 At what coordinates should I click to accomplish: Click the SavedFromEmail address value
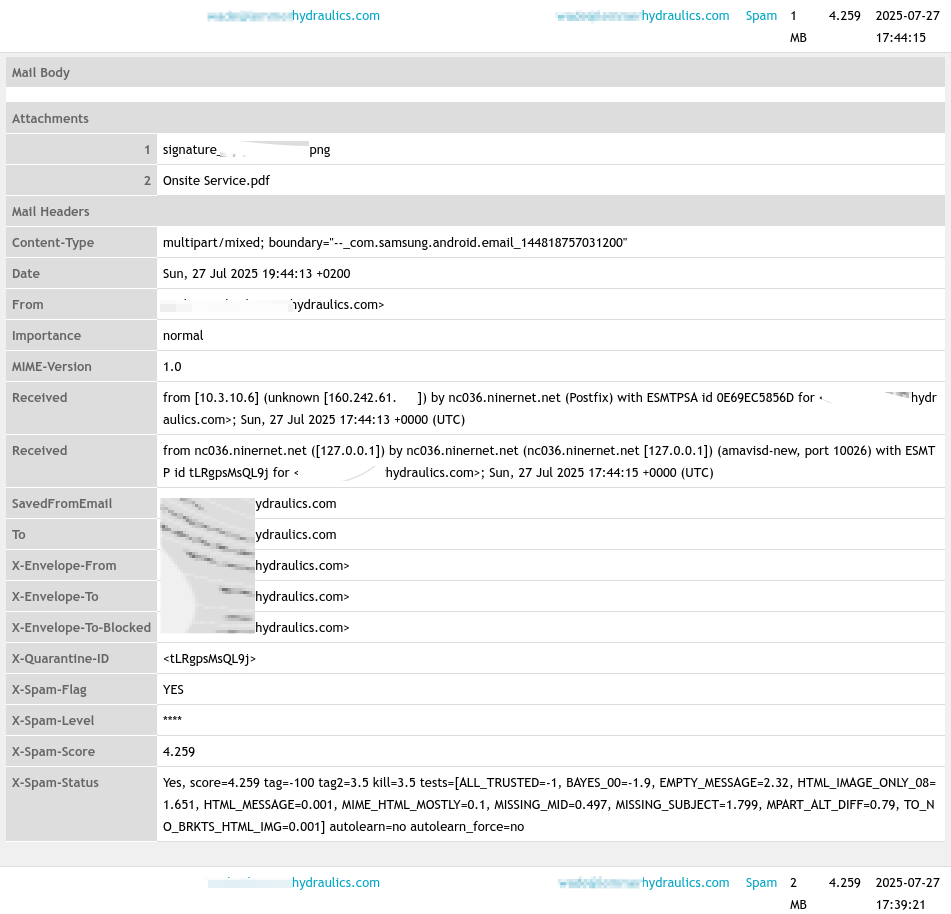[249, 503]
